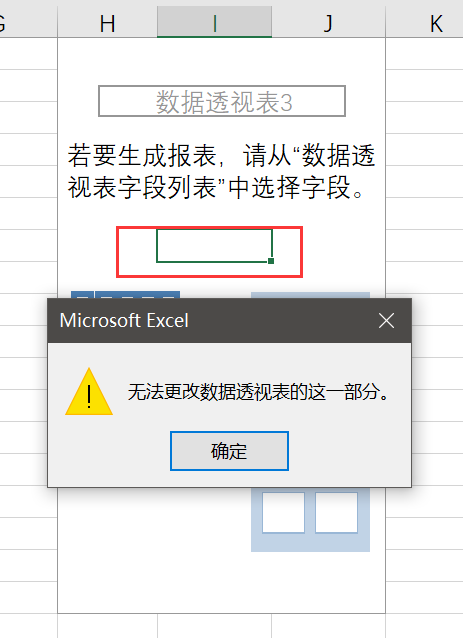Click the yellow warning icon
463x638 pixels.
pyautogui.click(x=89, y=392)
